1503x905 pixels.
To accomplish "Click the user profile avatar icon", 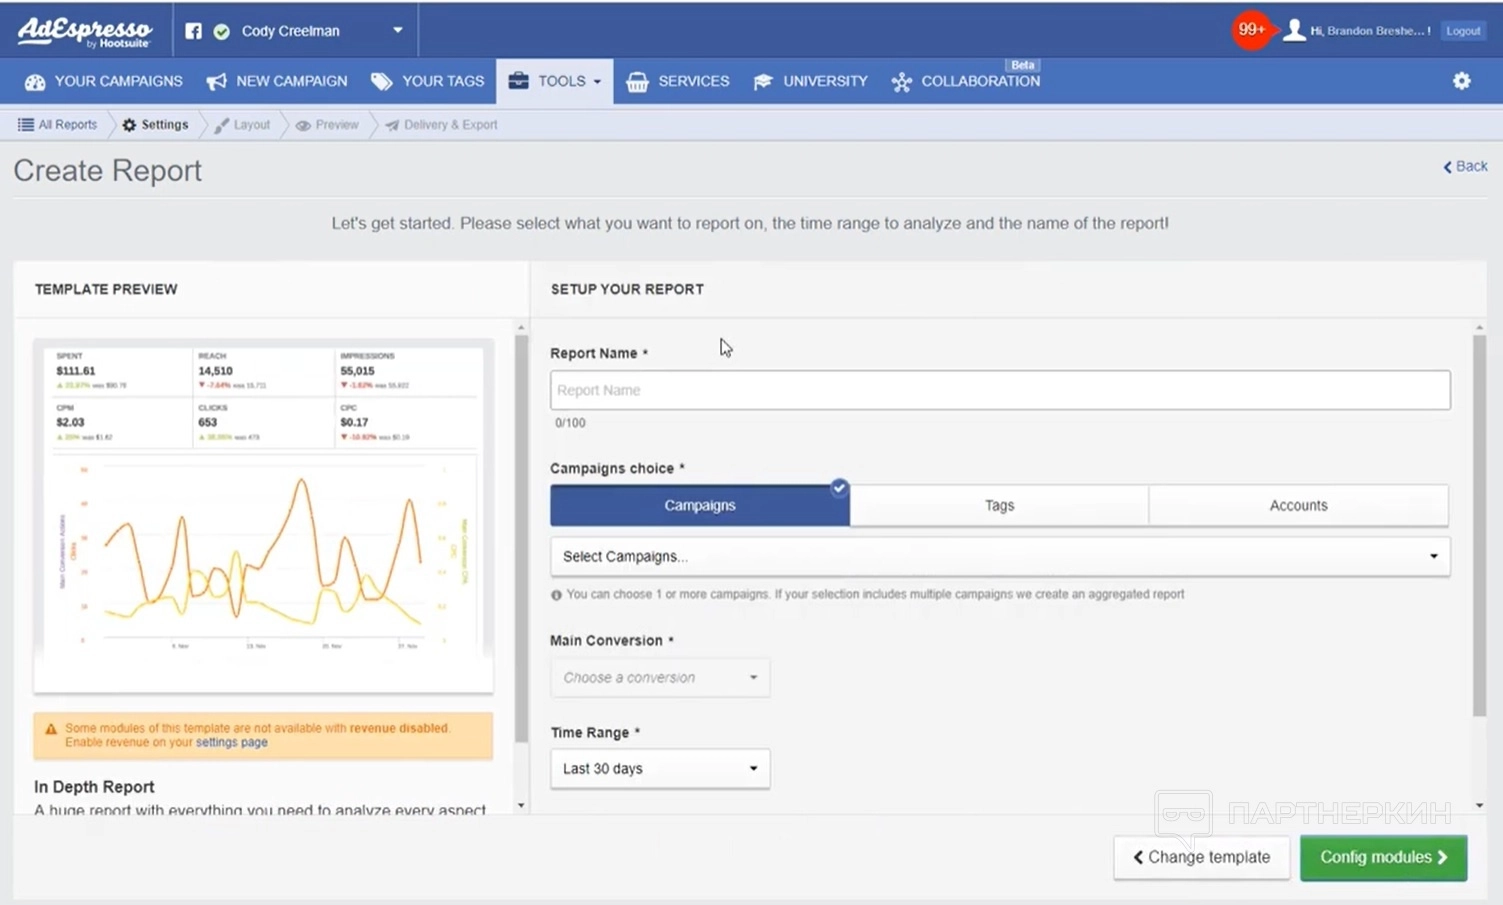I will pos(1294,31).
